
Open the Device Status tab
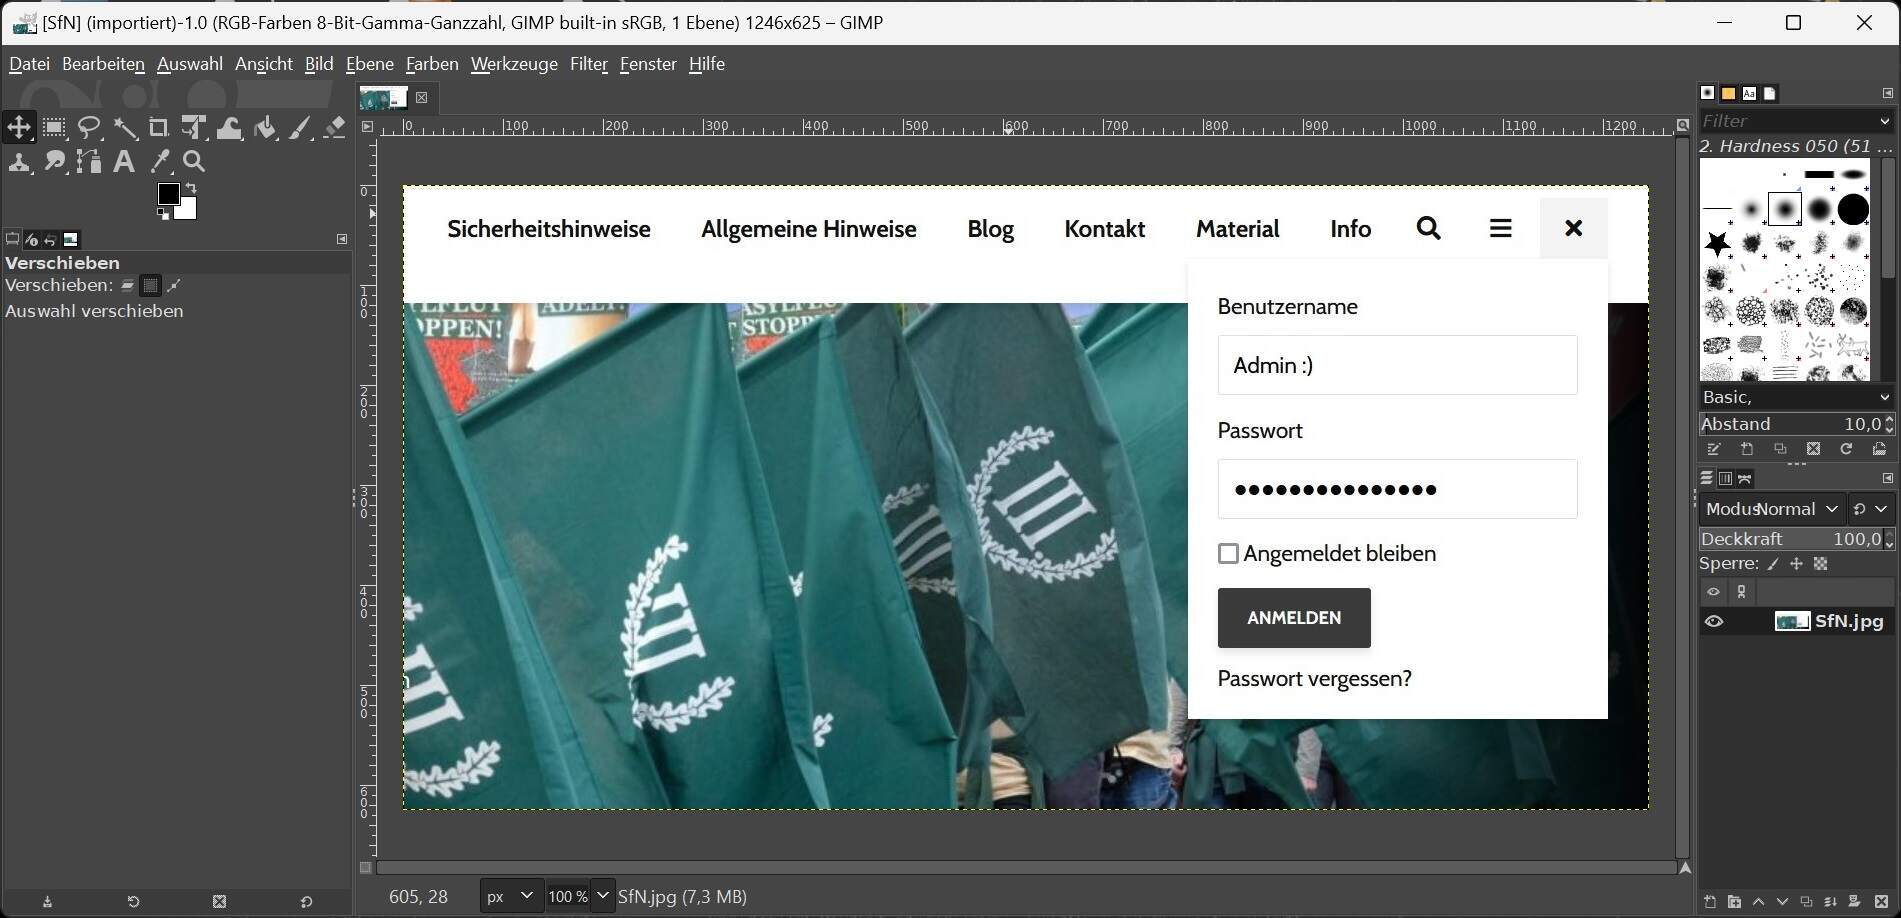pyautogui.click(x=31, y=239)
